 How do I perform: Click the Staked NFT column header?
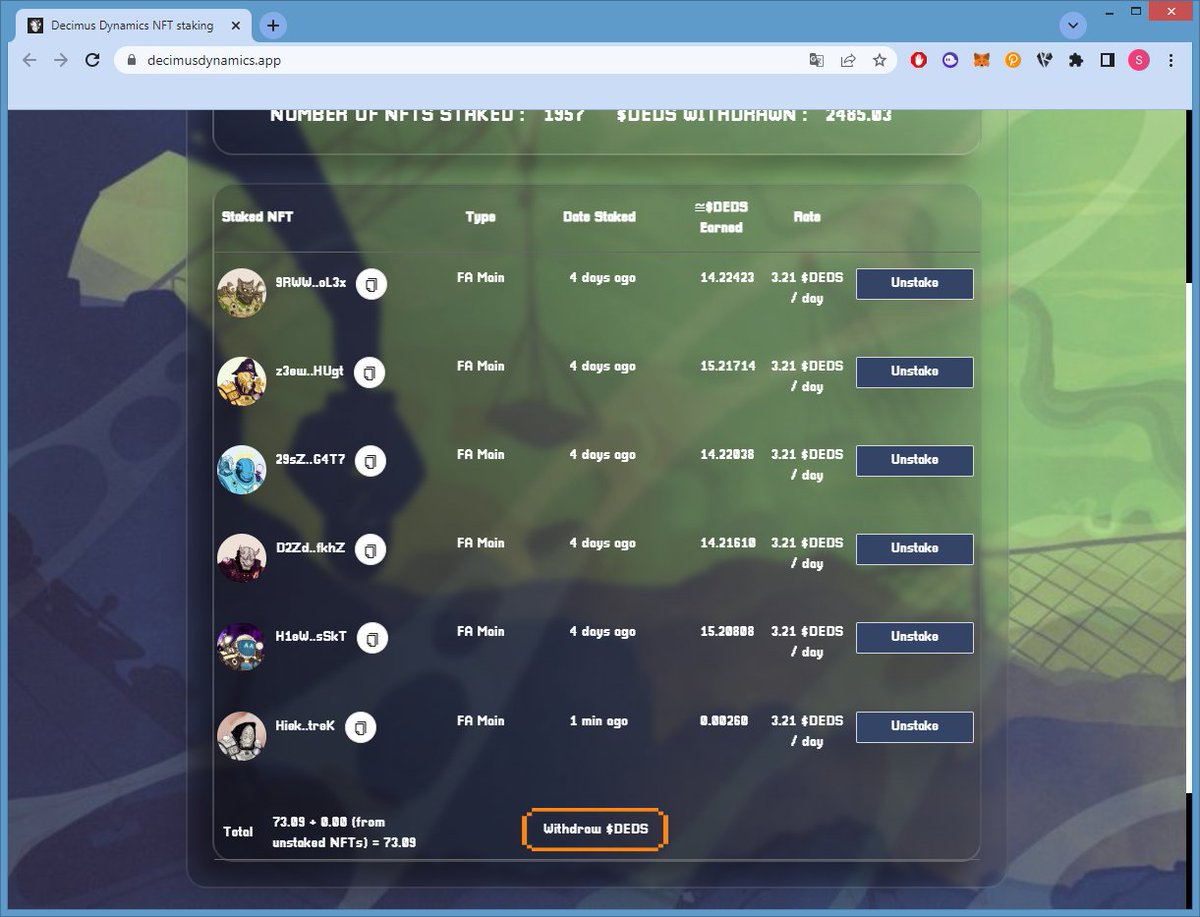point(257,216)
